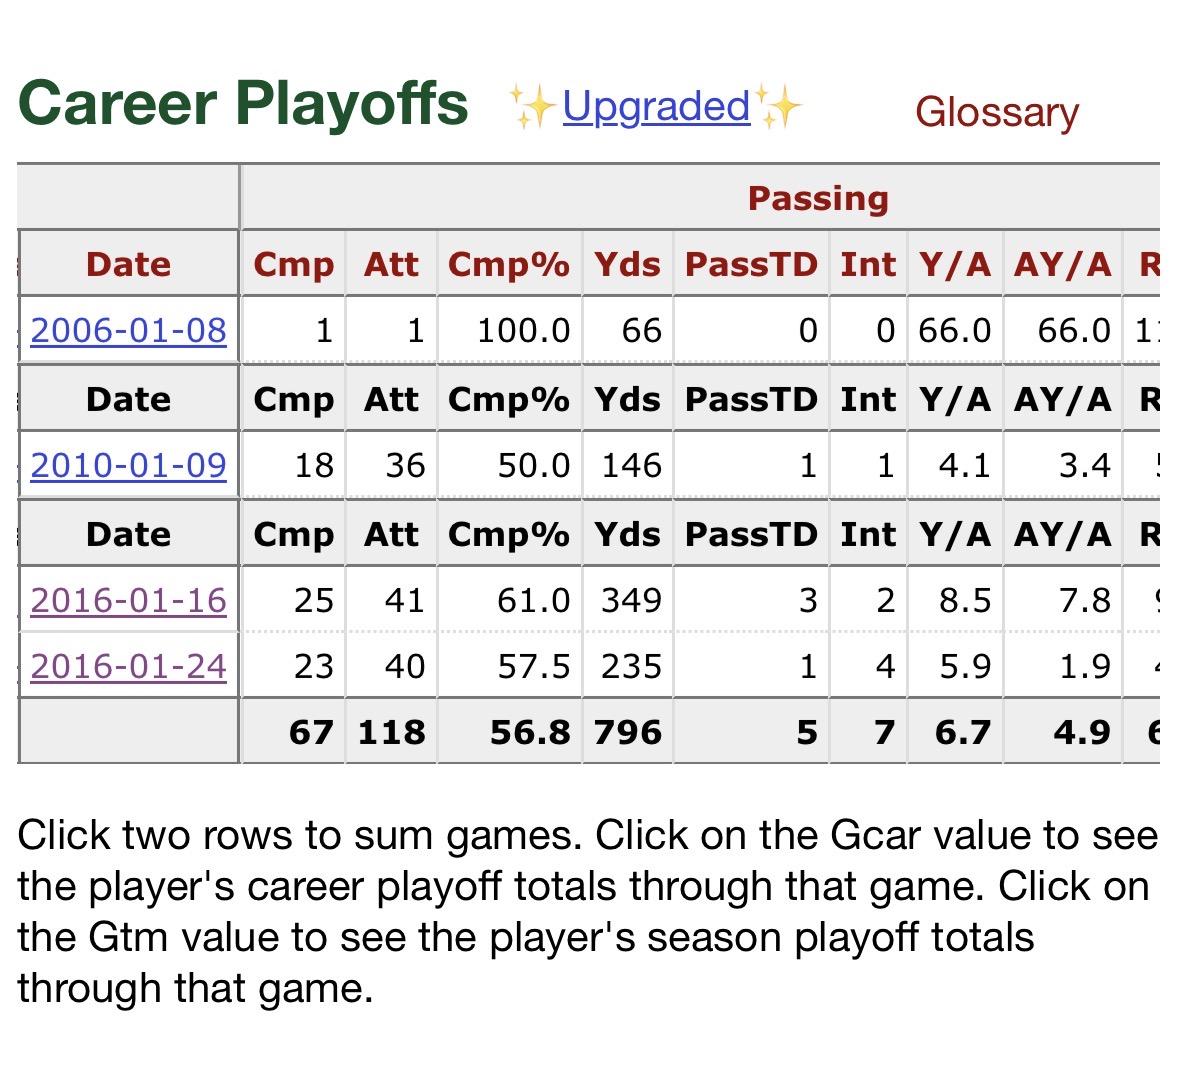Image resolution: width=1179 pixels, height=1075 pixels.
Task: Open the 2006-01-08 game link
Action: coord(129,330)
